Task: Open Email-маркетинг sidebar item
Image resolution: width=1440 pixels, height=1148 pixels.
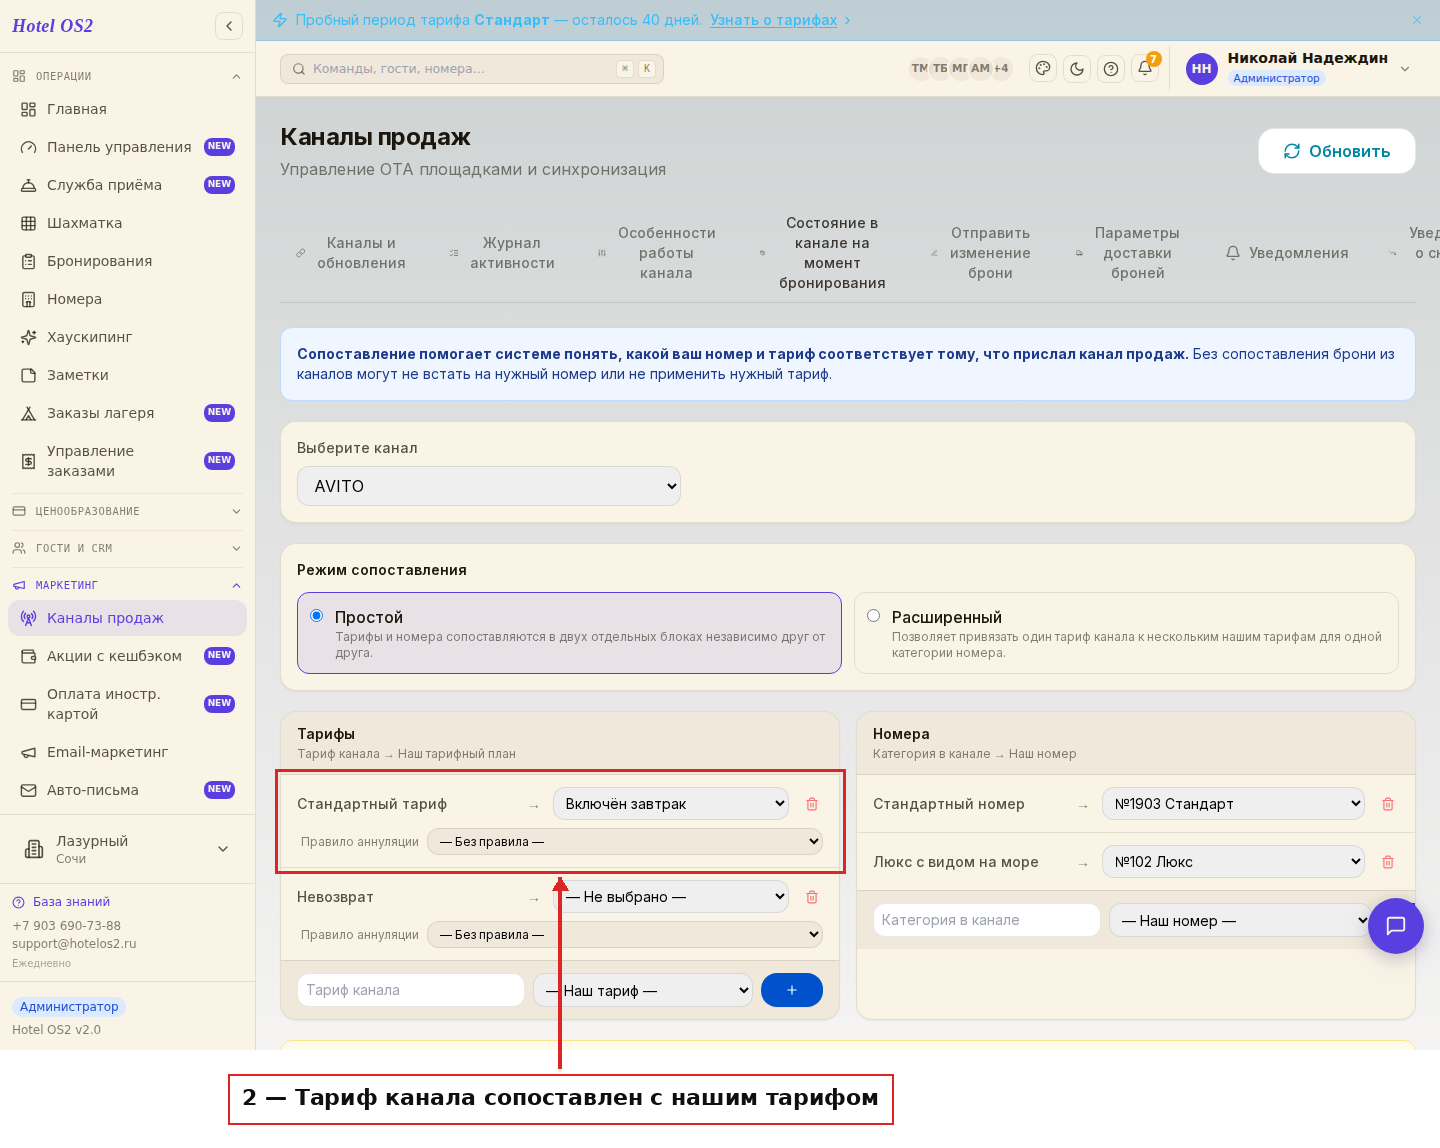Action: click(127, 752)
